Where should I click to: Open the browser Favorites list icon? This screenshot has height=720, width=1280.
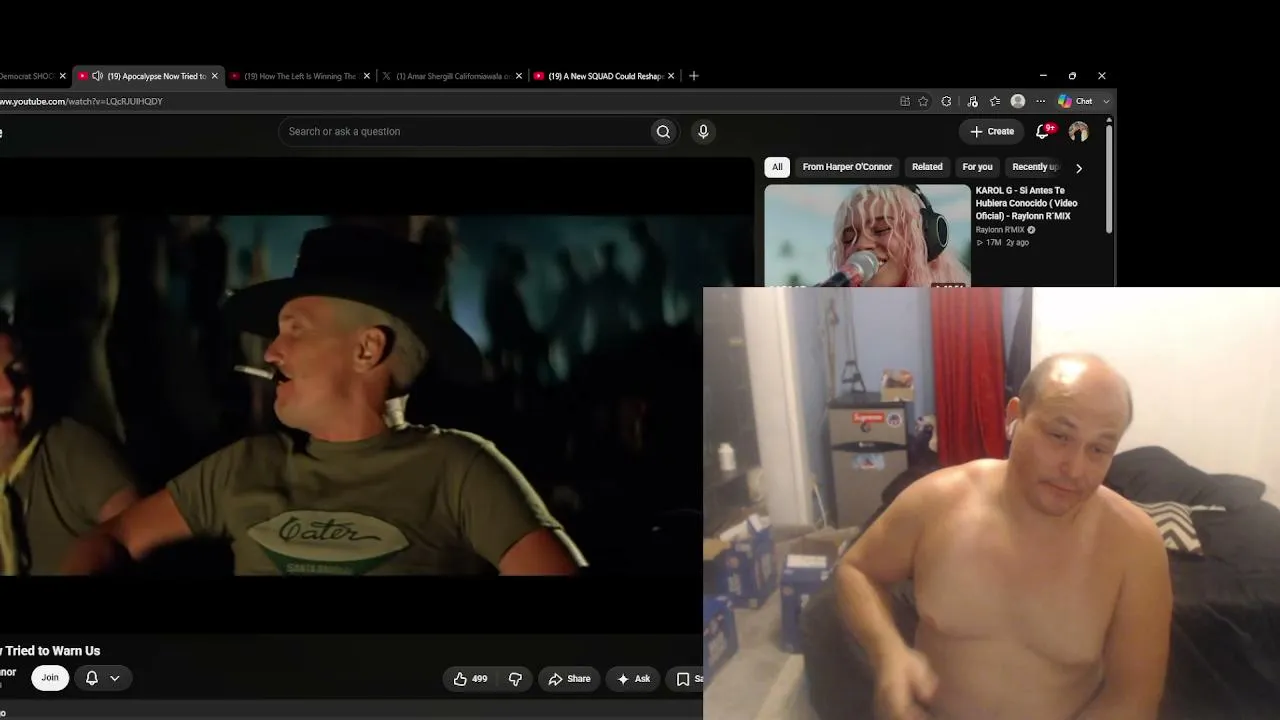(x=995, y=101)
